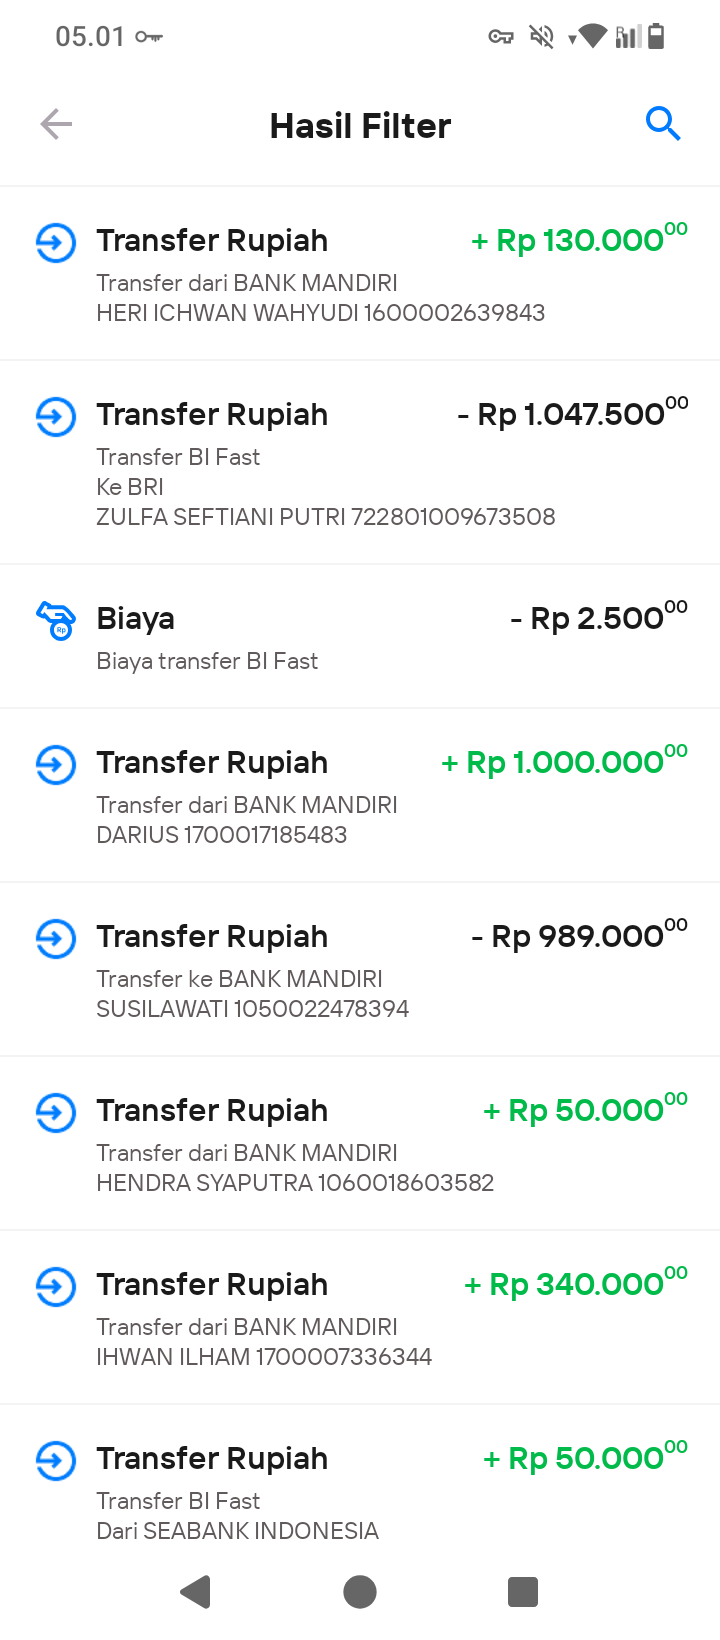
Task: Tap the Android back triangle button
Action: click(196, 1592)
